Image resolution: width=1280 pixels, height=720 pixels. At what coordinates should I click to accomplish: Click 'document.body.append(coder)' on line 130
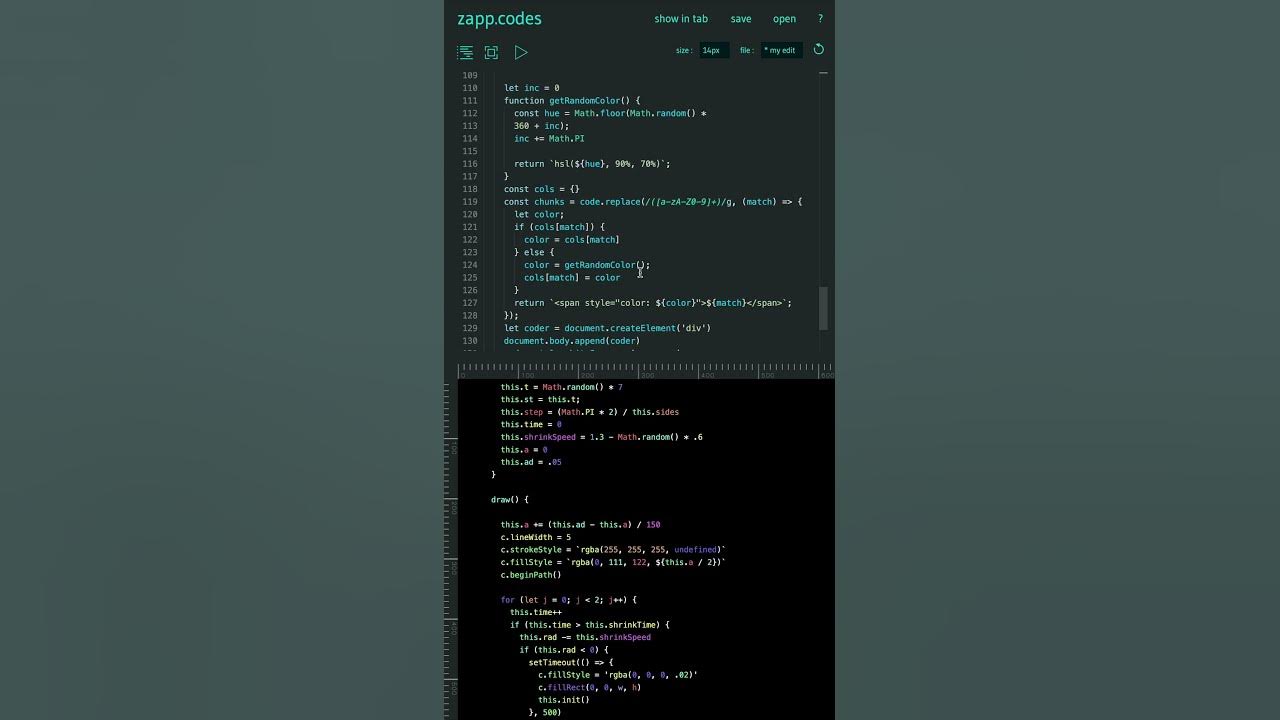(x=572, y=341)
